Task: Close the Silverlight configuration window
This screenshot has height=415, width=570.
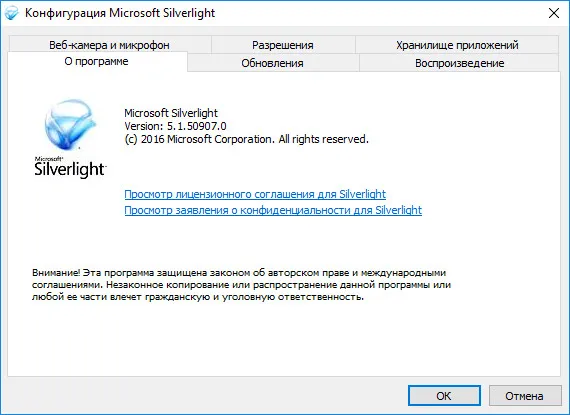Action: (x=554, y=13)
